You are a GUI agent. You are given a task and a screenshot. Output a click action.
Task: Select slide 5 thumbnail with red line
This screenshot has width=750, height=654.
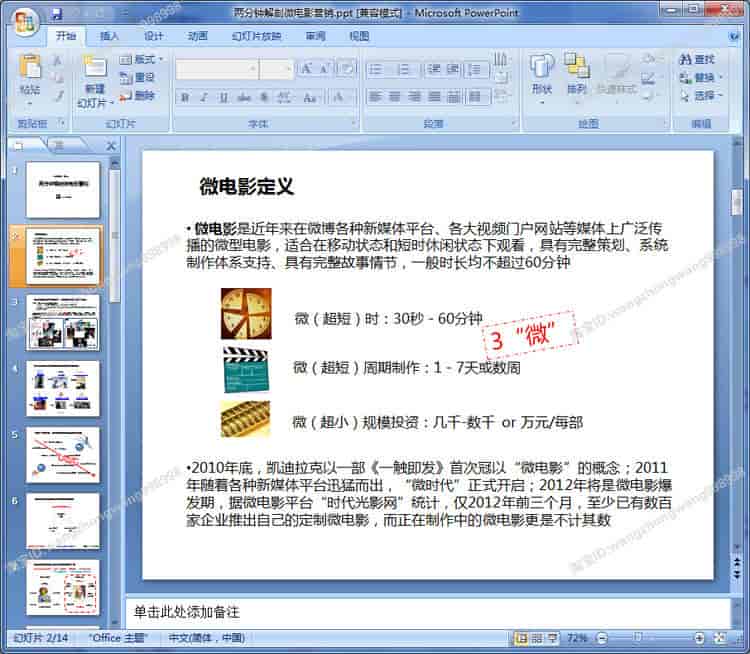coord(63,455)
